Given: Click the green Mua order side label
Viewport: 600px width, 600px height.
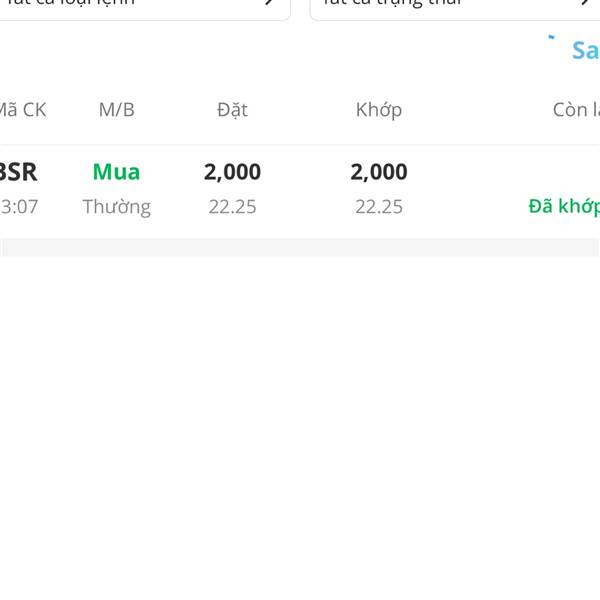Looking at the screenshot, I should 116,172.
